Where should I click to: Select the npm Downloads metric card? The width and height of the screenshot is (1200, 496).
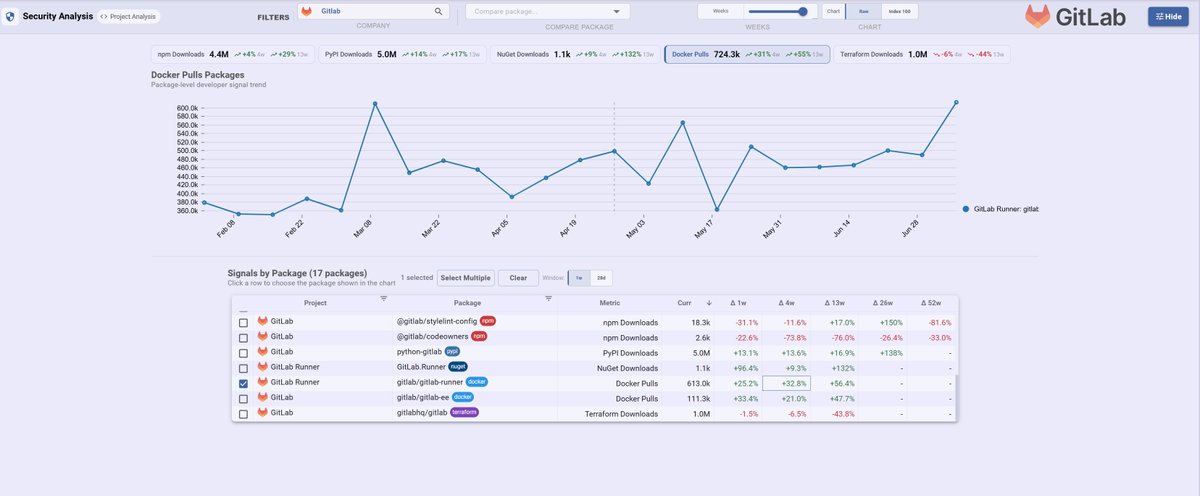tap(231, 55)
